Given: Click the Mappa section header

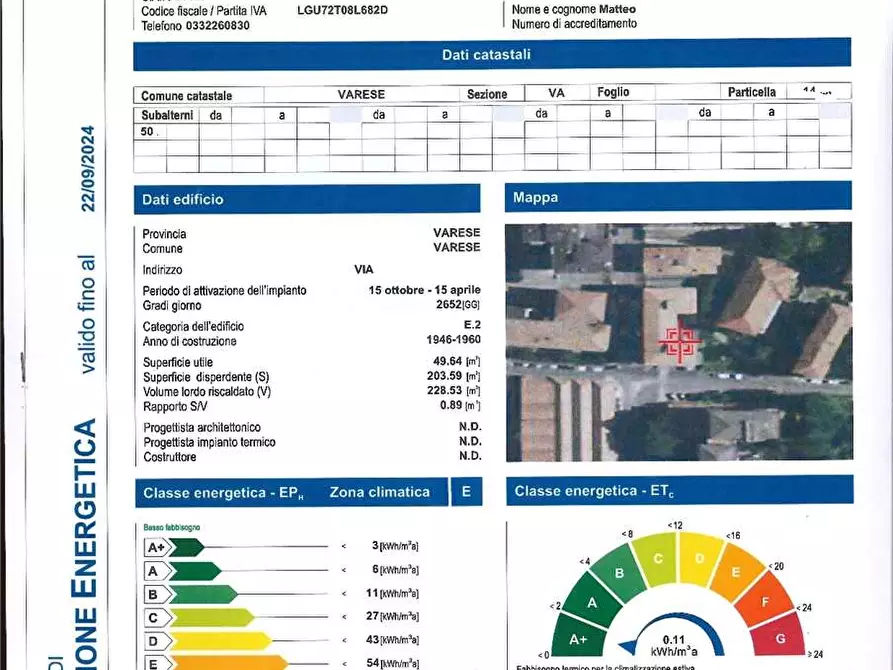Looking at the screenshot, I should pos(678,197).
